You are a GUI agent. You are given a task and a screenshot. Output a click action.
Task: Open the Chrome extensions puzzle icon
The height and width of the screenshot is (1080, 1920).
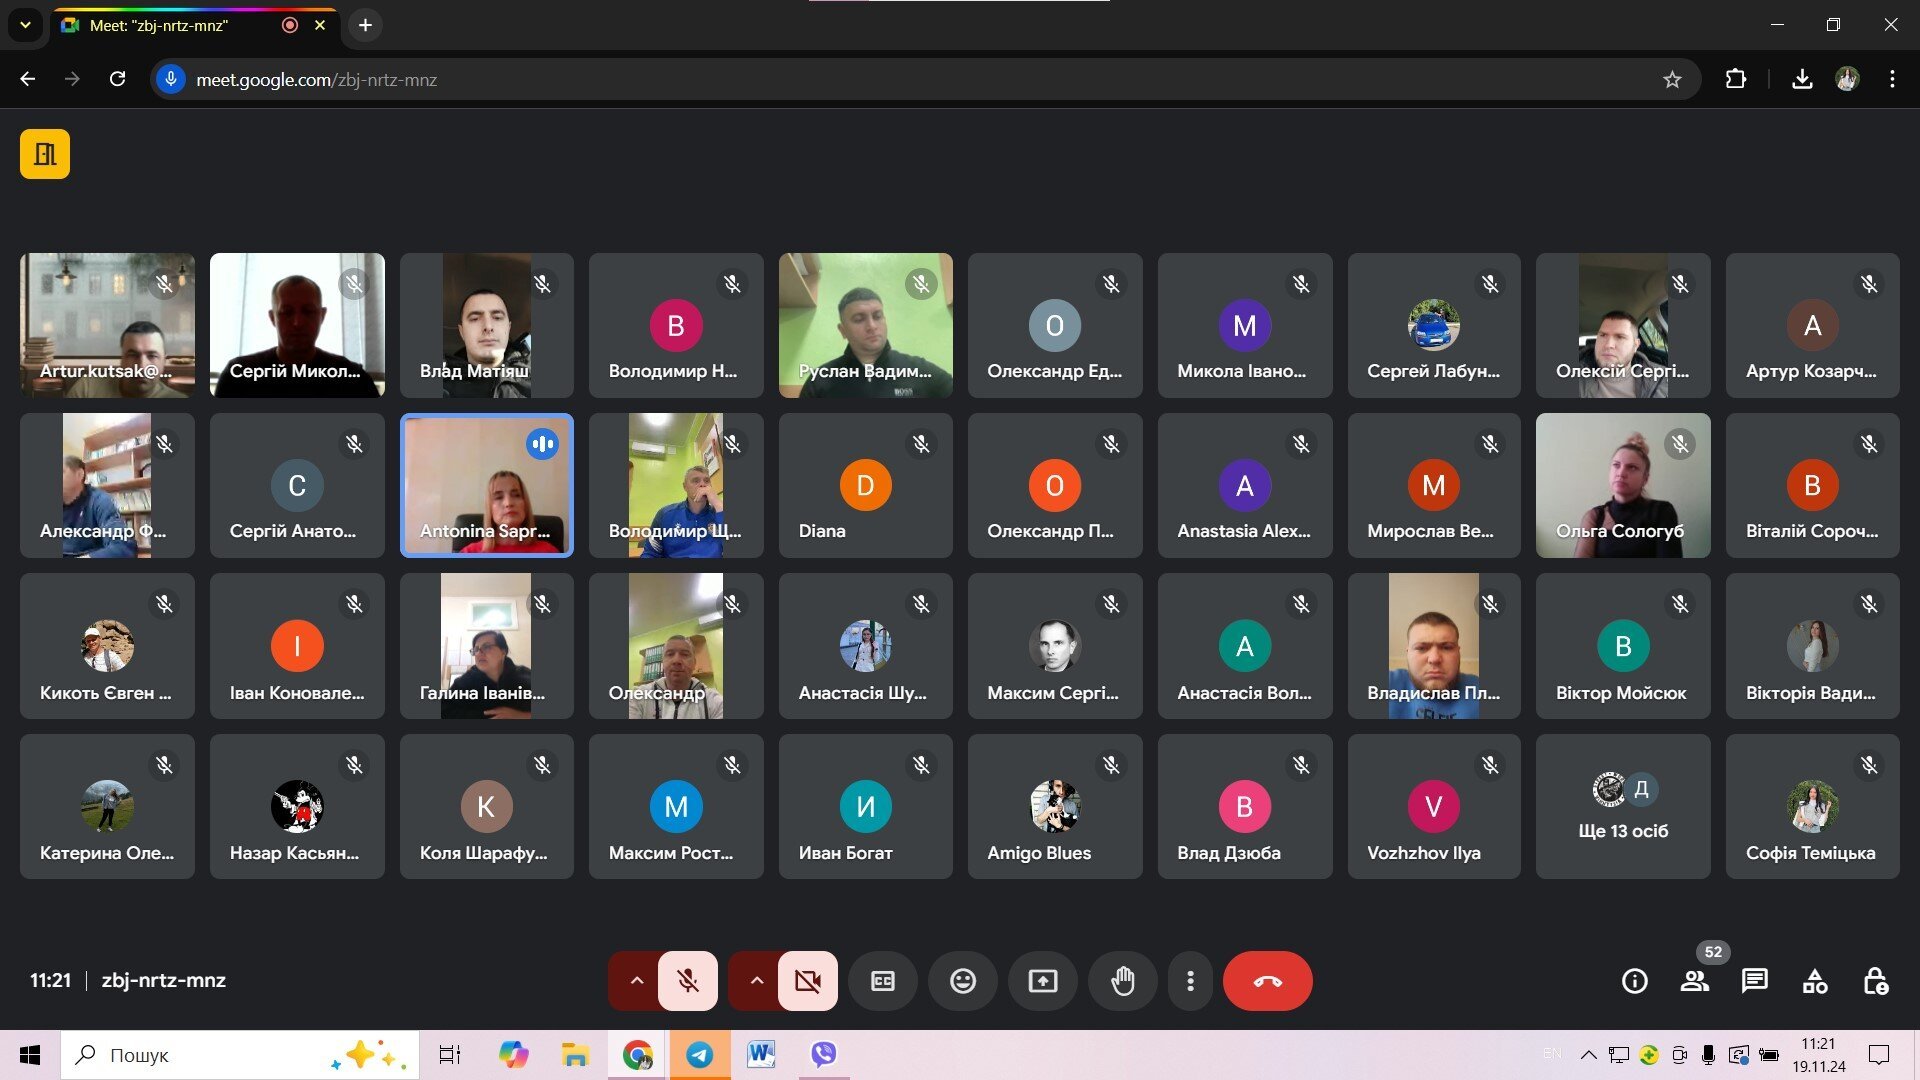click(1736, 80)
